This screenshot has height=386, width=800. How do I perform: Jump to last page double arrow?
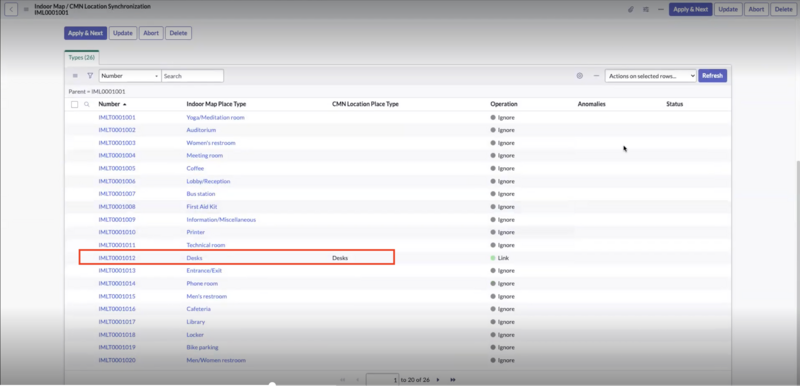(453, 380)
